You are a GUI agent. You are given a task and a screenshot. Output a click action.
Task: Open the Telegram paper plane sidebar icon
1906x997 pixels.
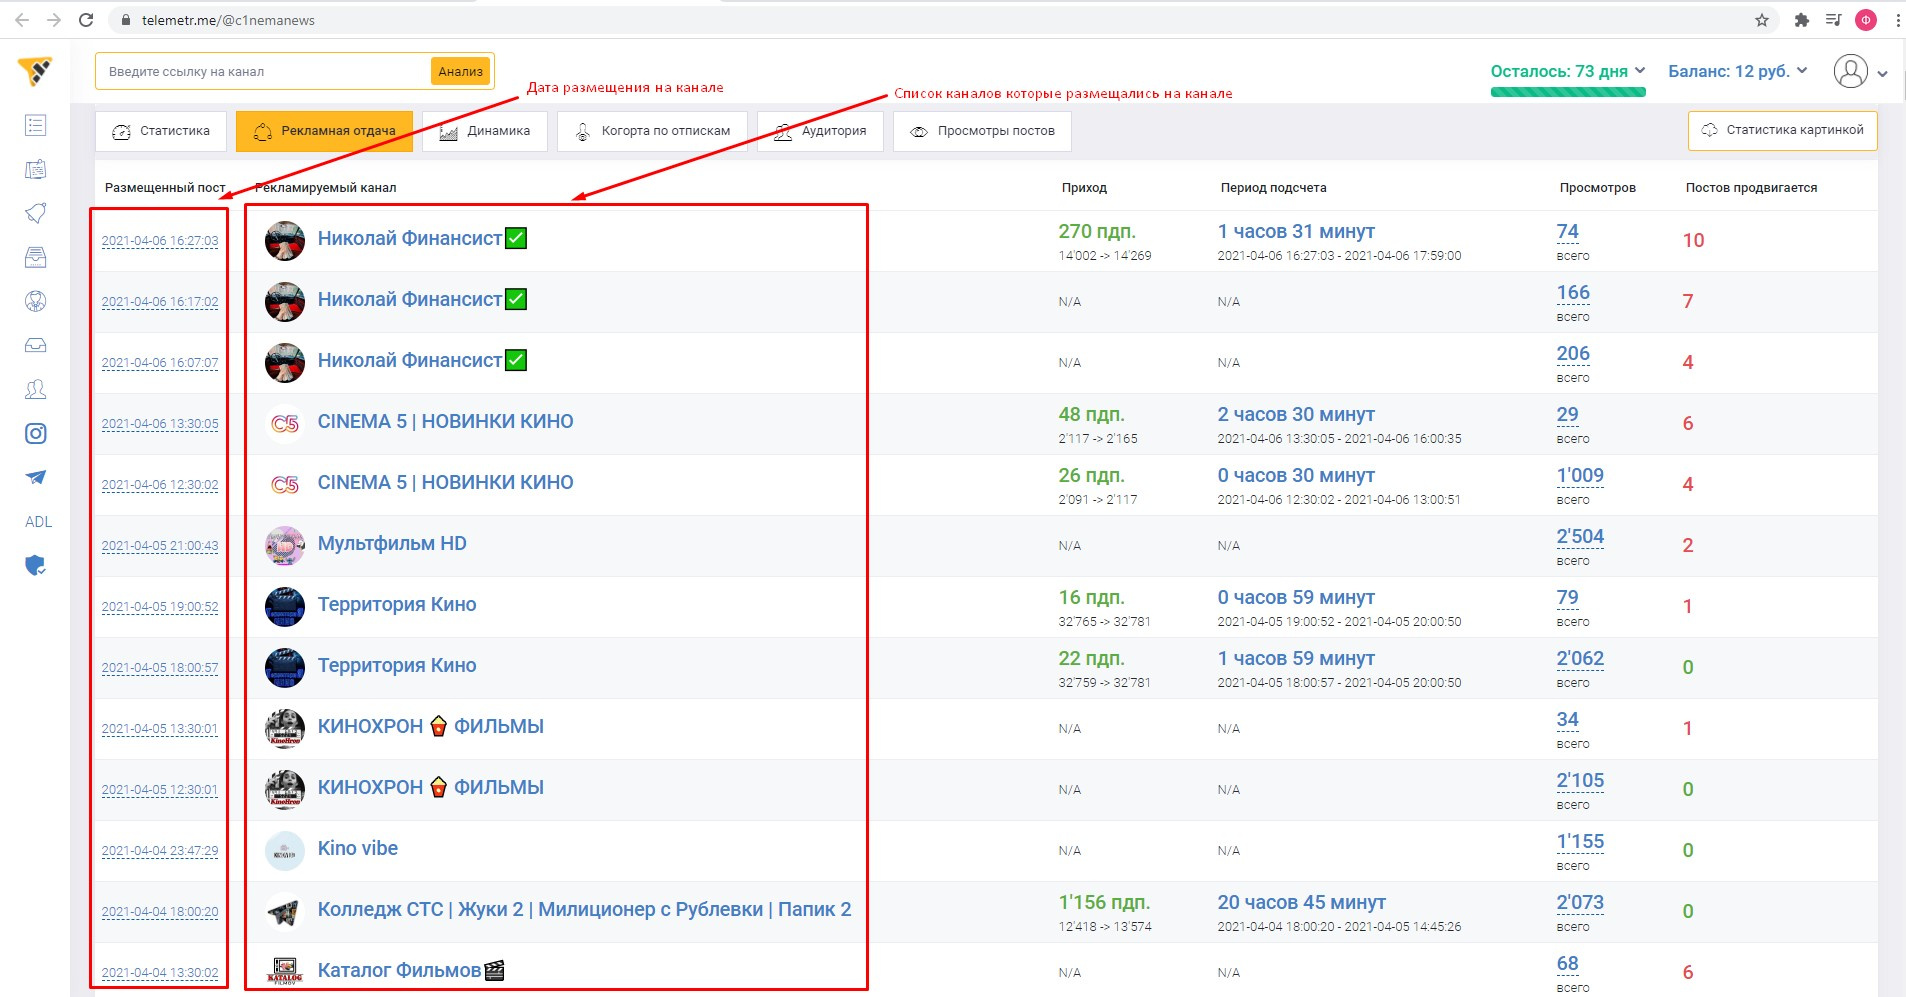click(x=35, y=477)
